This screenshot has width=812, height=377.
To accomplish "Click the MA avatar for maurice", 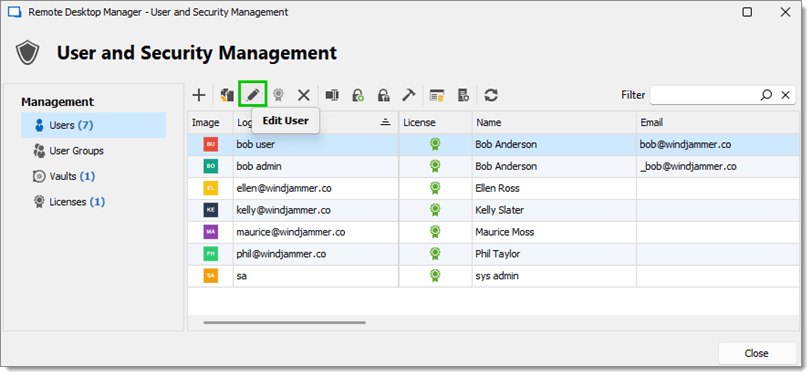I will [210, 232].
